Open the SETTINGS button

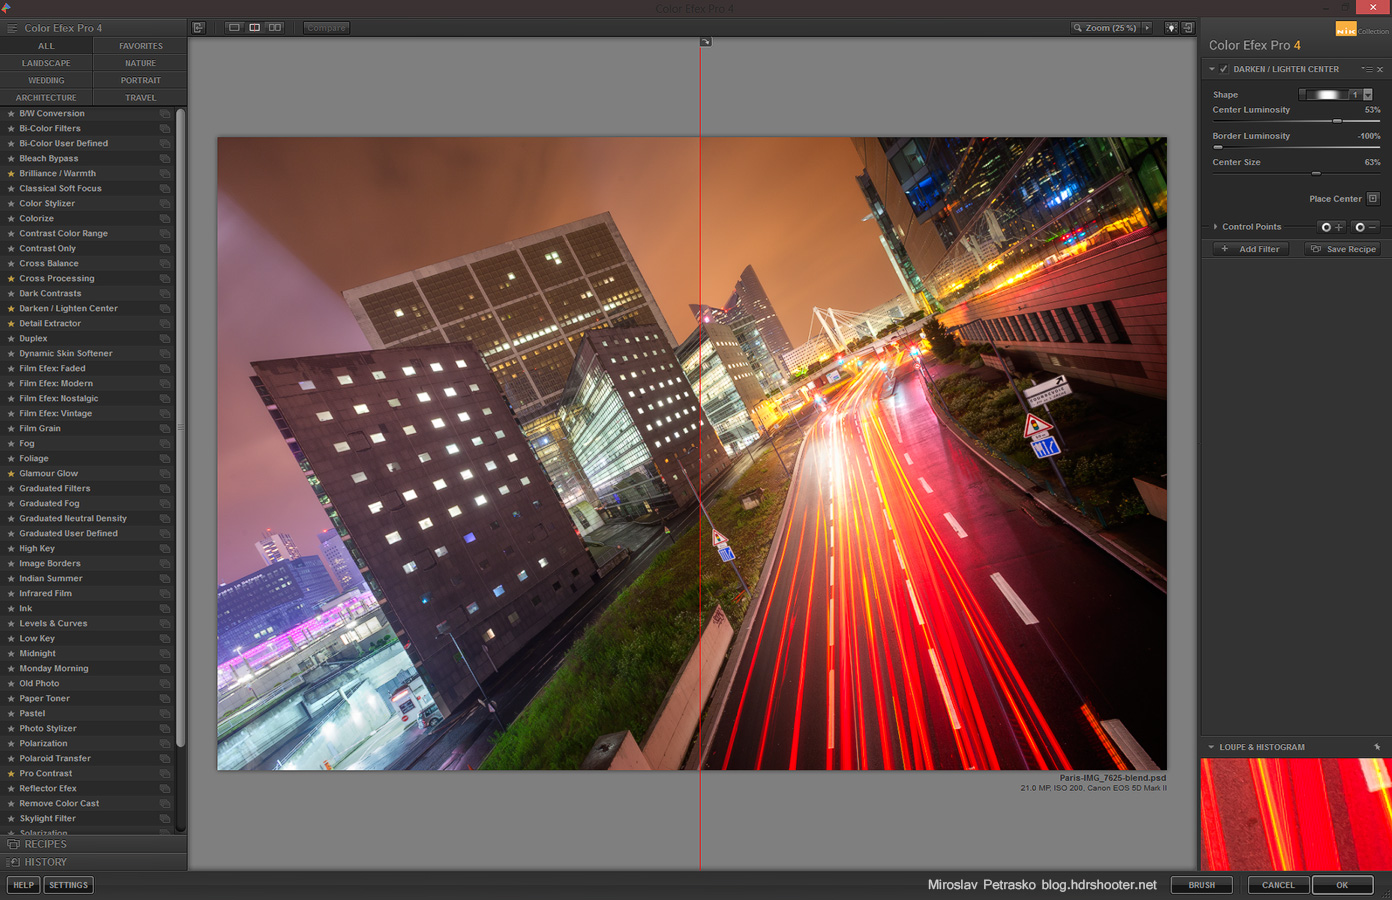[69, 885]
